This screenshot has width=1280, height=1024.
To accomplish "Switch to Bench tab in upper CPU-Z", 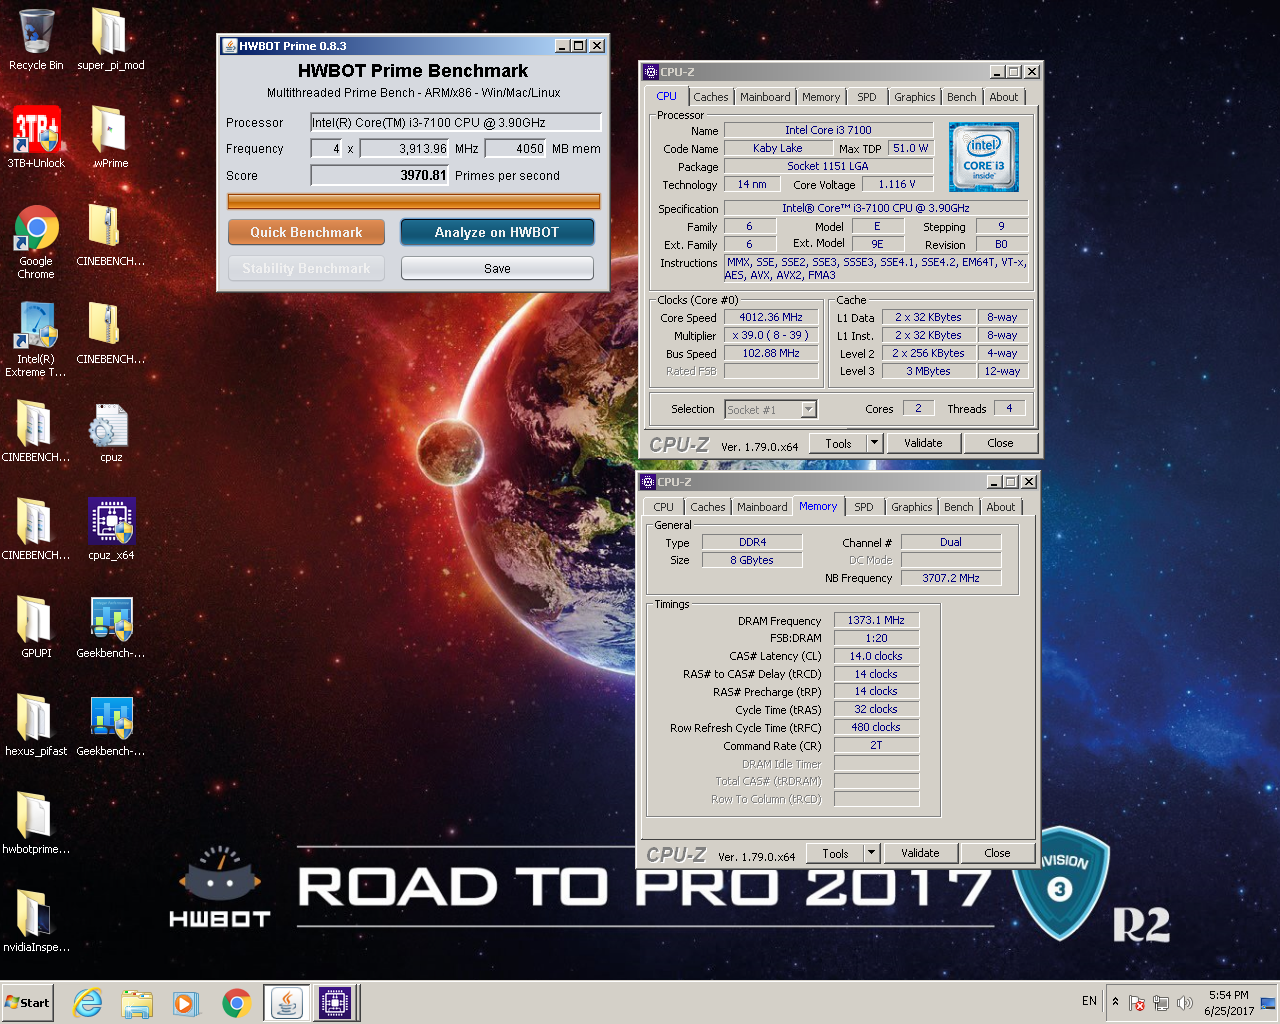I will click(962, 97).
